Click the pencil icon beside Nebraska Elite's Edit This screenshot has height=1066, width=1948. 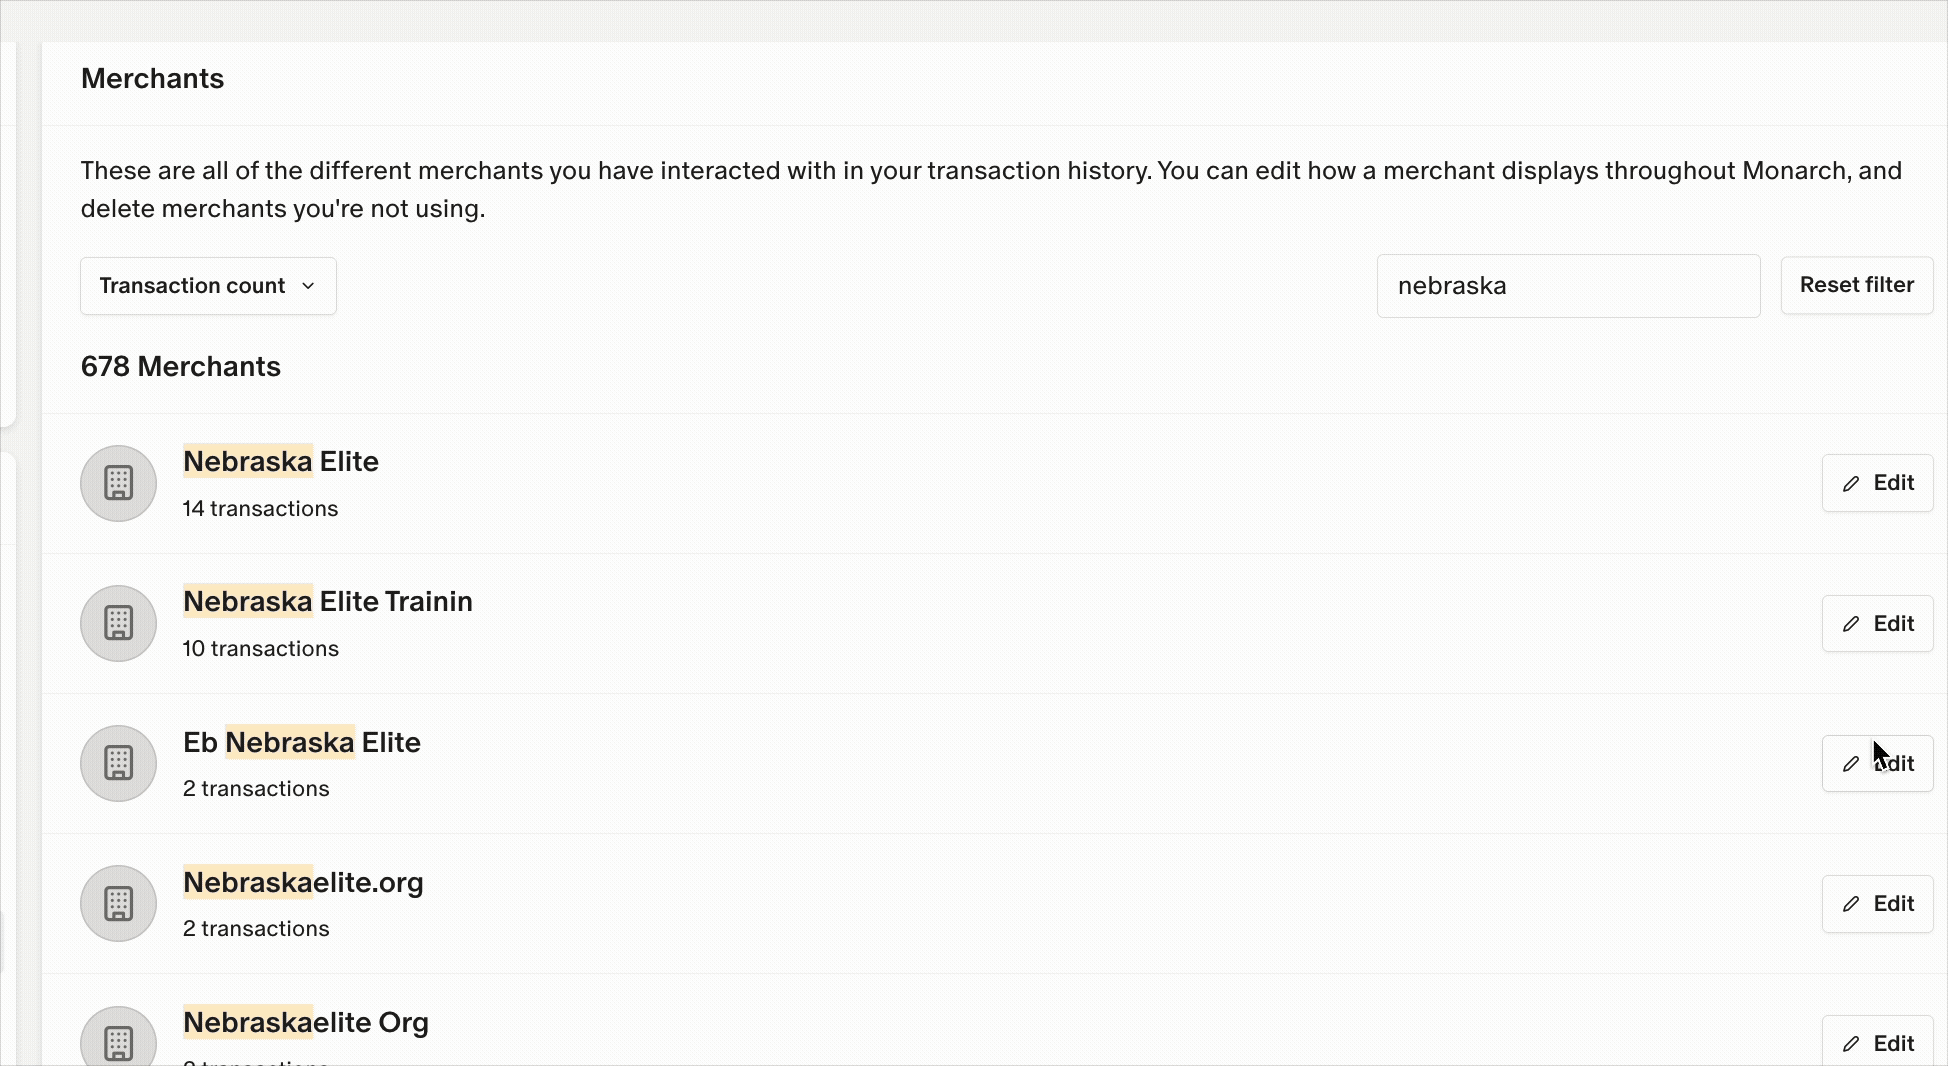click(x=1853, y=483)
